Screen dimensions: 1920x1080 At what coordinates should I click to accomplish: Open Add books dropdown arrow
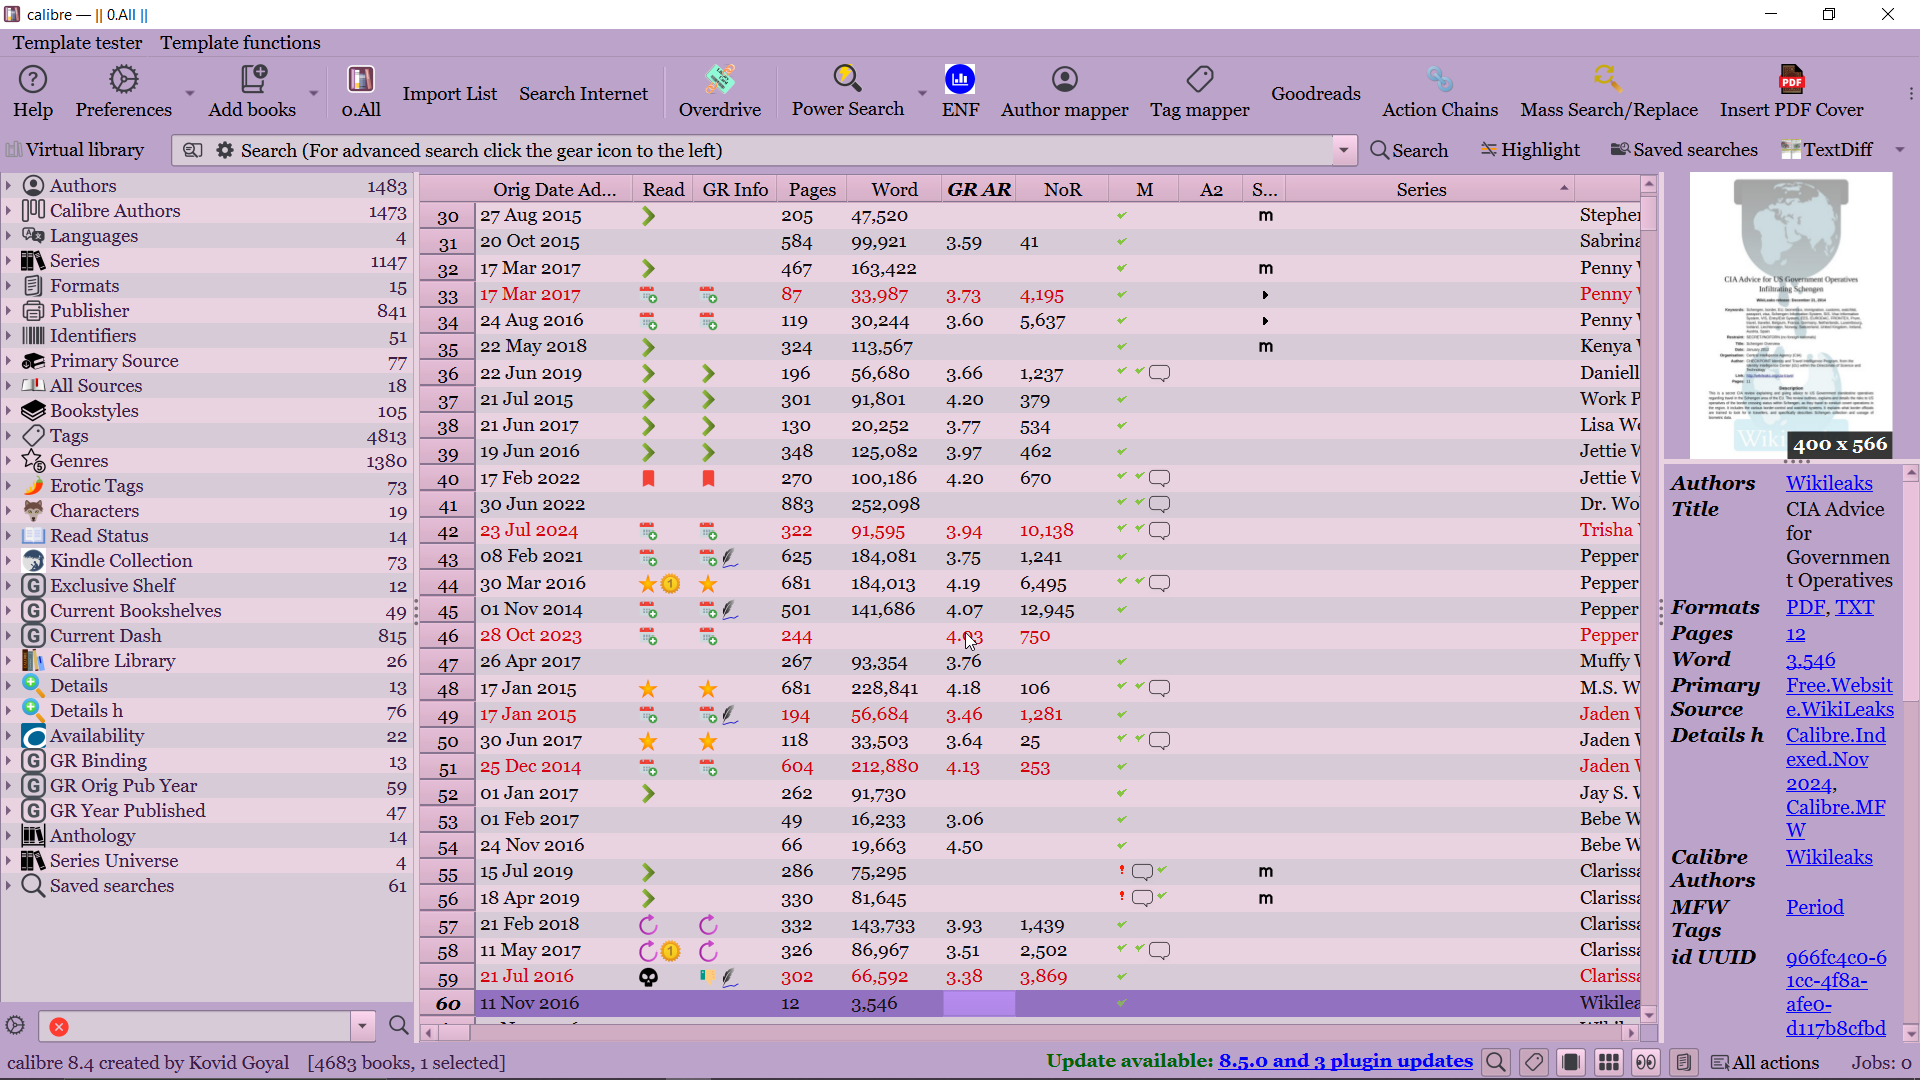[x=313, y=93]
